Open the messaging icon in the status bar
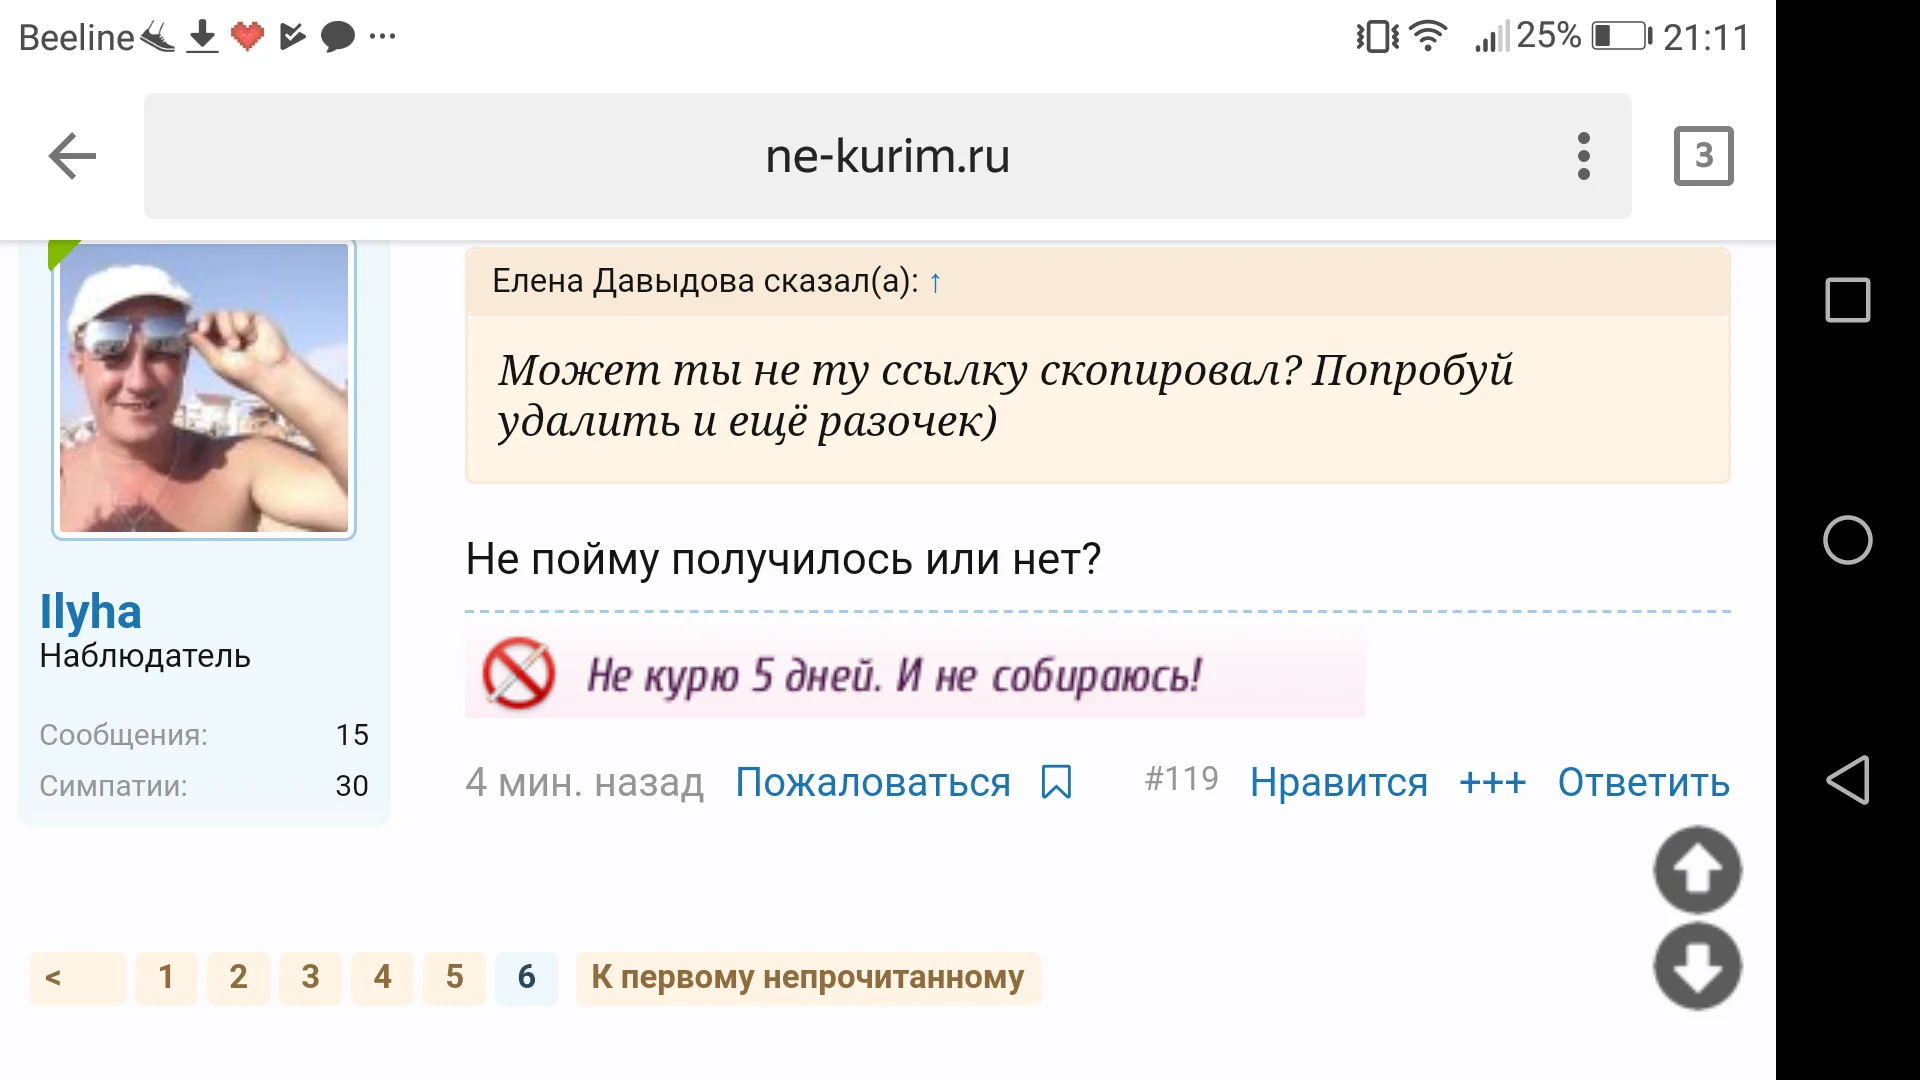The height and width of the screenshot is (1080, 1920). click(336, 37)
